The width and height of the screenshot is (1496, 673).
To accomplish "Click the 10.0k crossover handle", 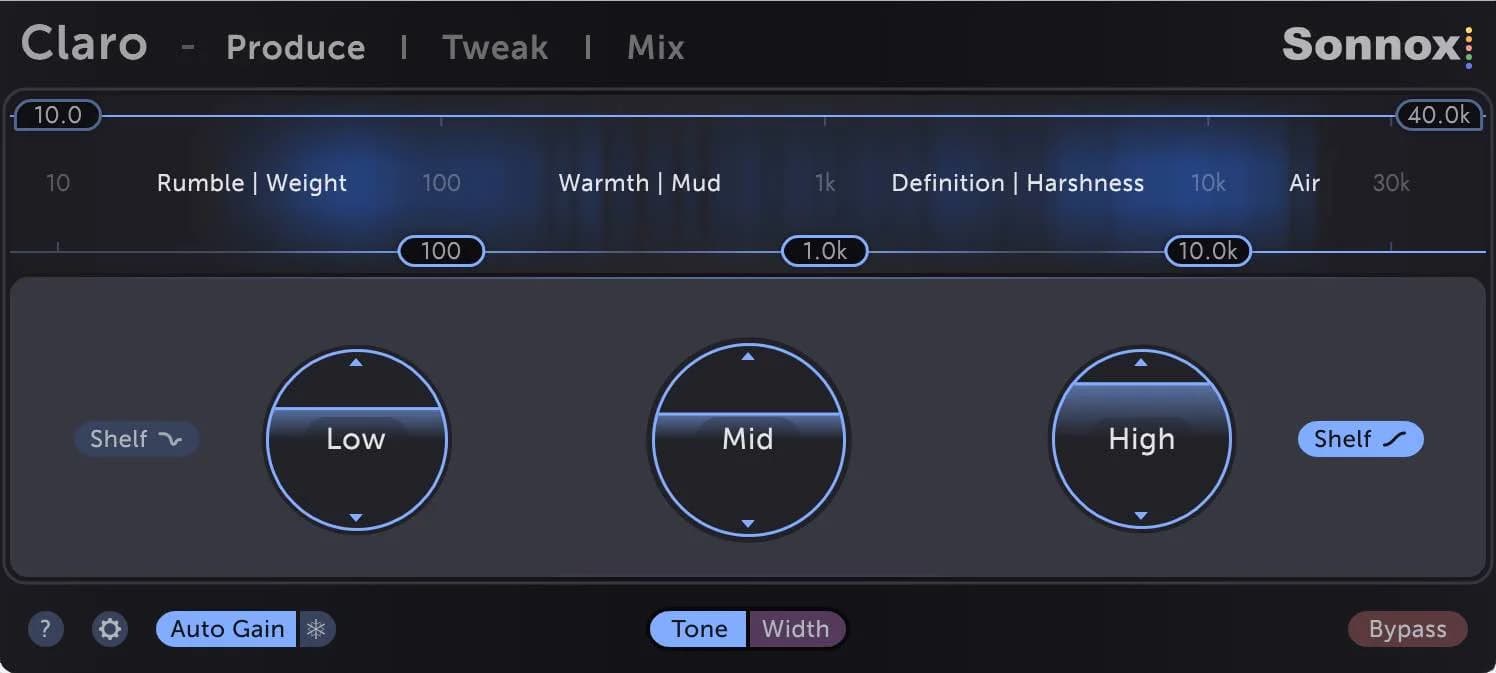I will (x=1207, y=251).
